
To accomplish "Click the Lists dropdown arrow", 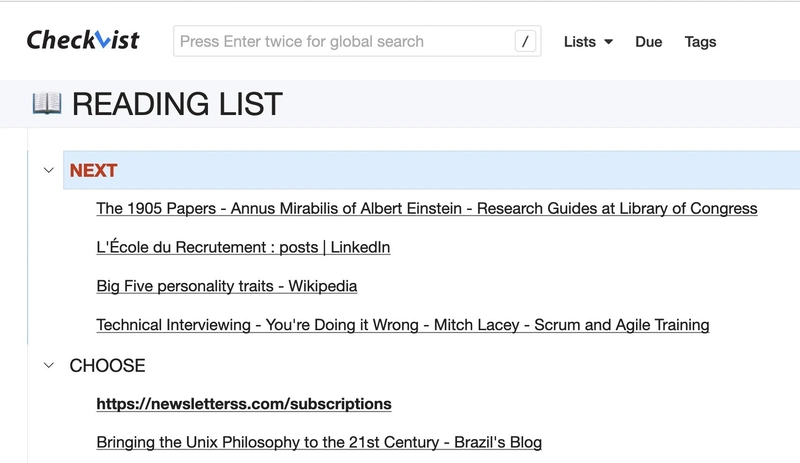I will pyautogui.click(x=608, y=42).
